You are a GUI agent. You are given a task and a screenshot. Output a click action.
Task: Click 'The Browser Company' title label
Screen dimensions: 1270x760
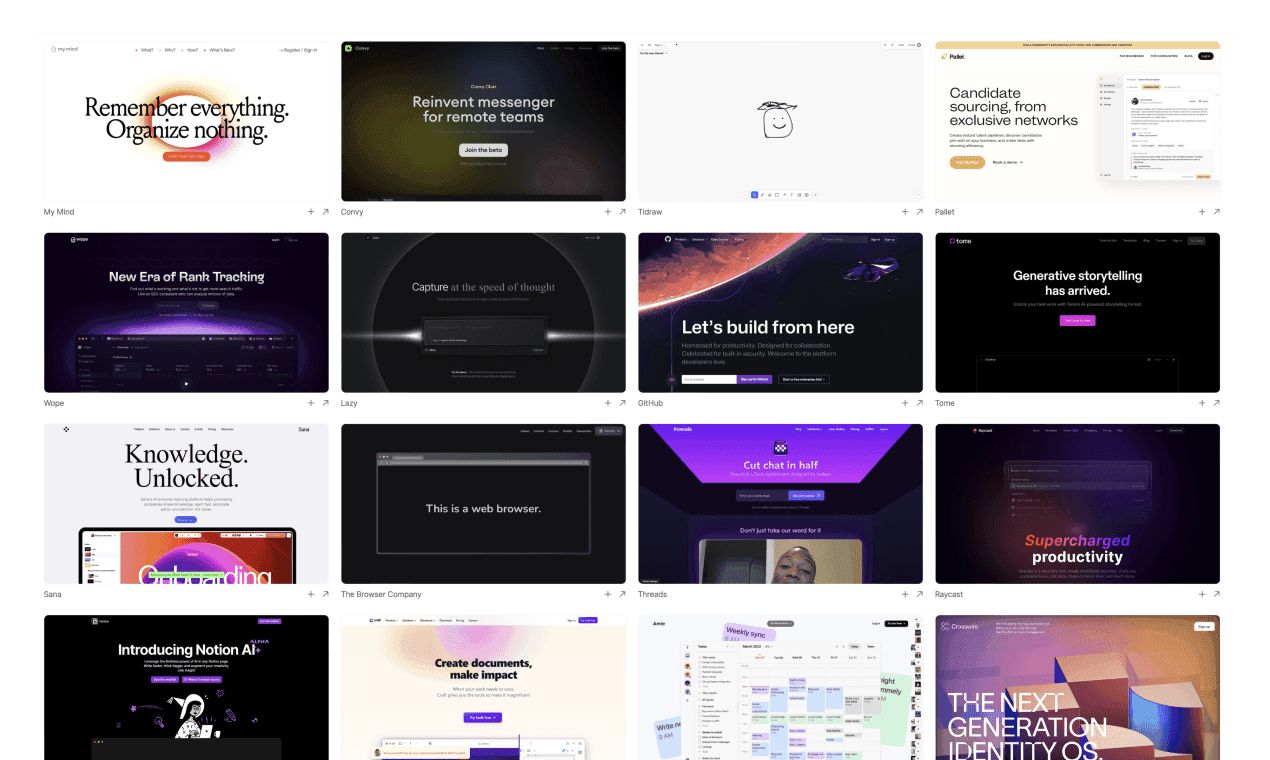click(381, 594)
